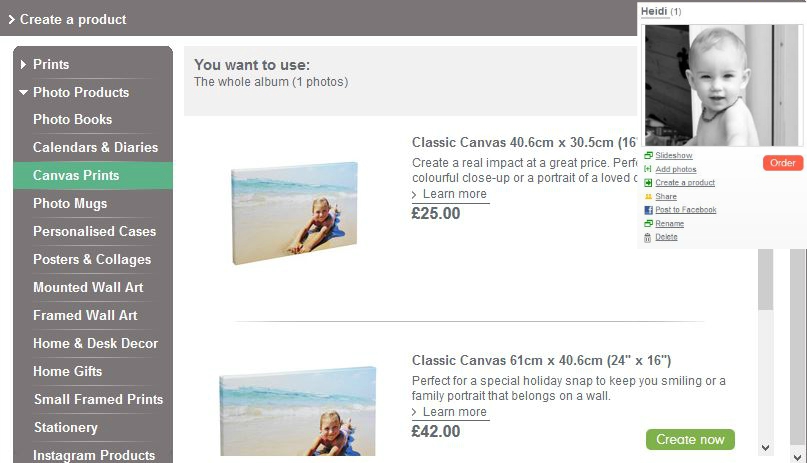The height and width of the screenshot is (463, 807).
Task: Expand Learn more for the £42.00 canvas
Action: tap(450, 412)
